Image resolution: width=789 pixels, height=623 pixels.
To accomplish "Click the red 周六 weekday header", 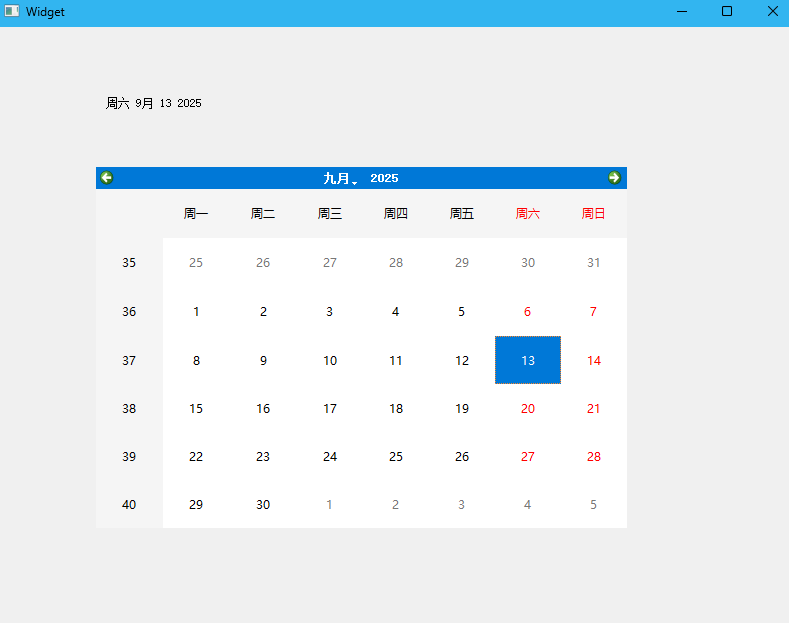I will (x=528, y=214).
